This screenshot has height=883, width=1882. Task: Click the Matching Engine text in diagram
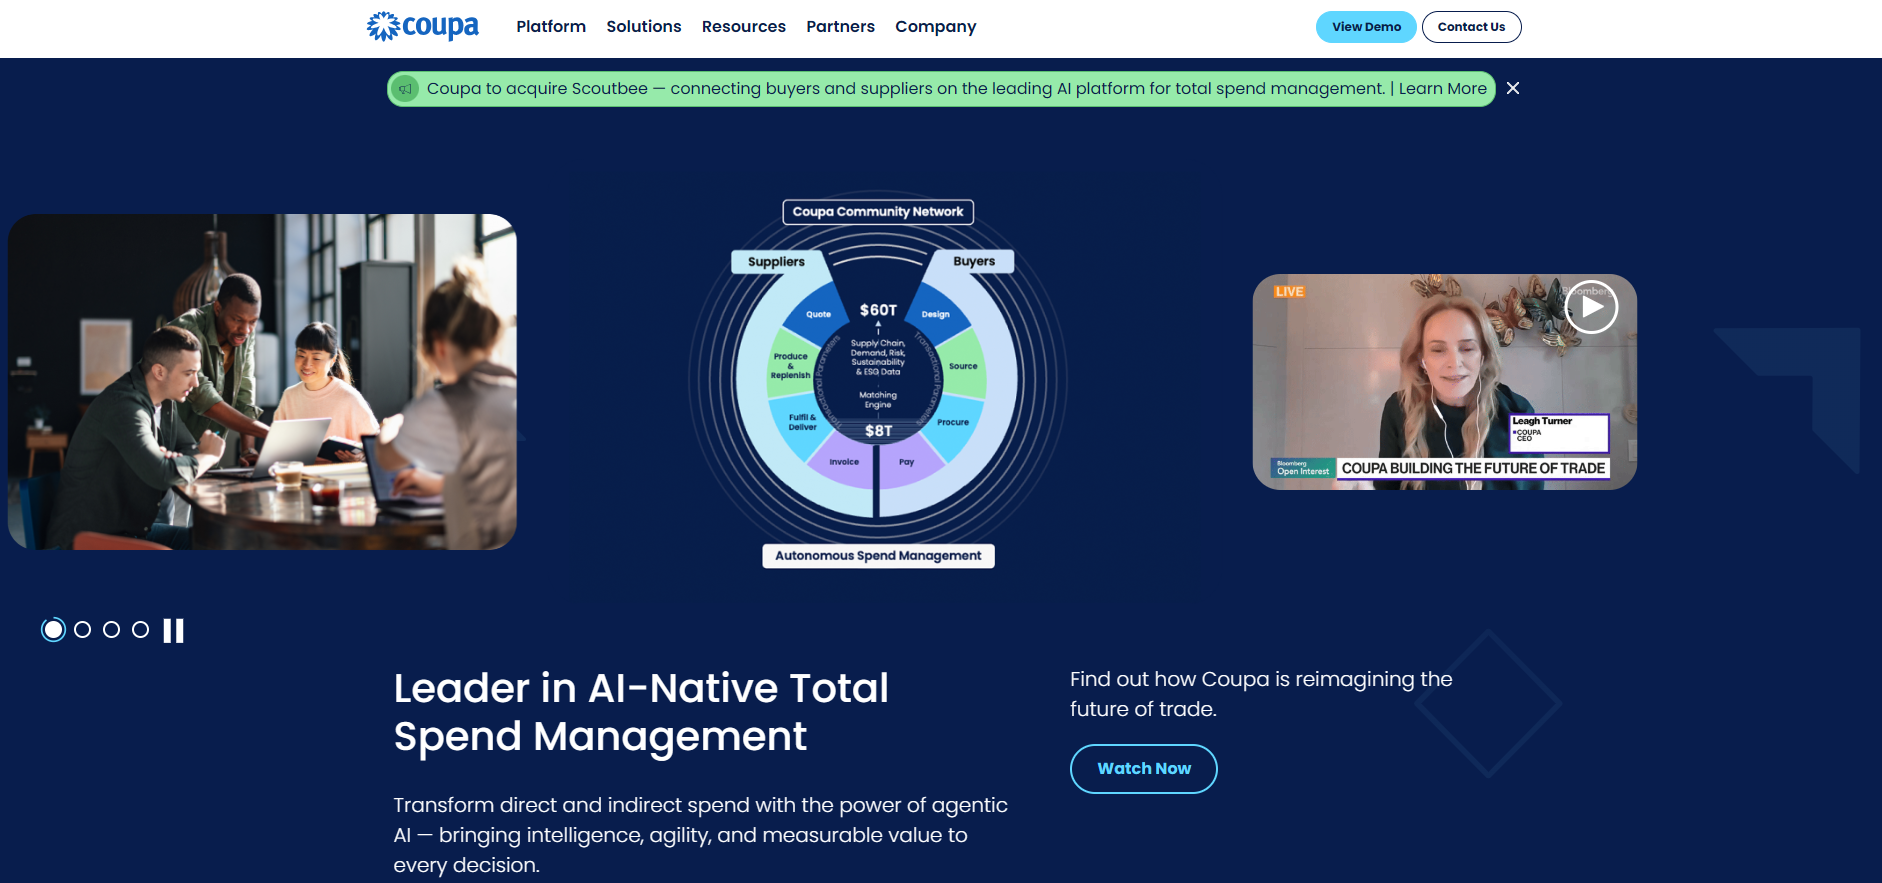click(878, 400)
